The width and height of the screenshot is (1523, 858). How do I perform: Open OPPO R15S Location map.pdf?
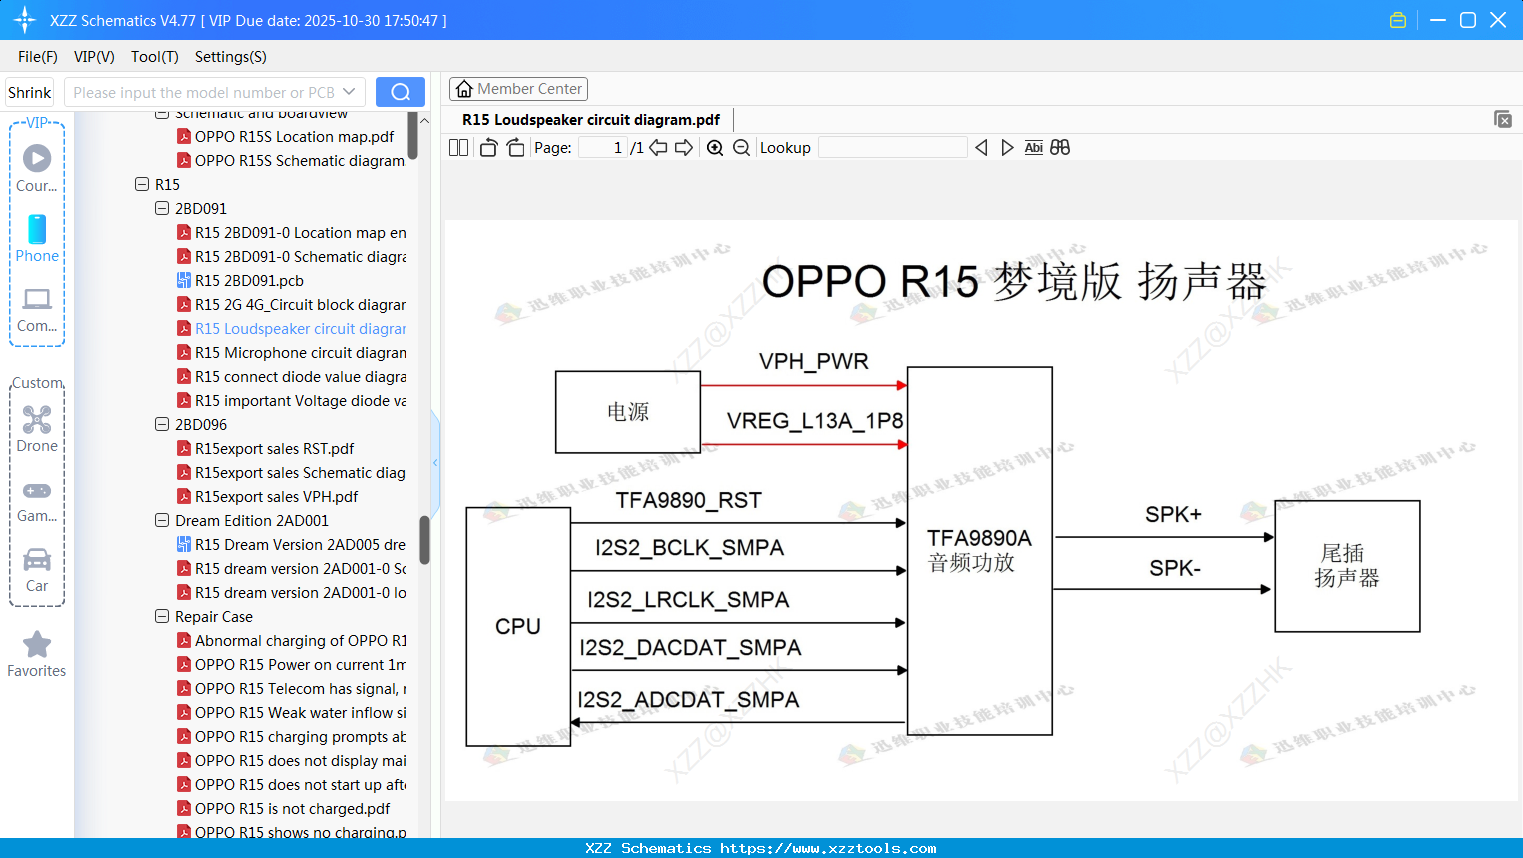pos(286,137)
